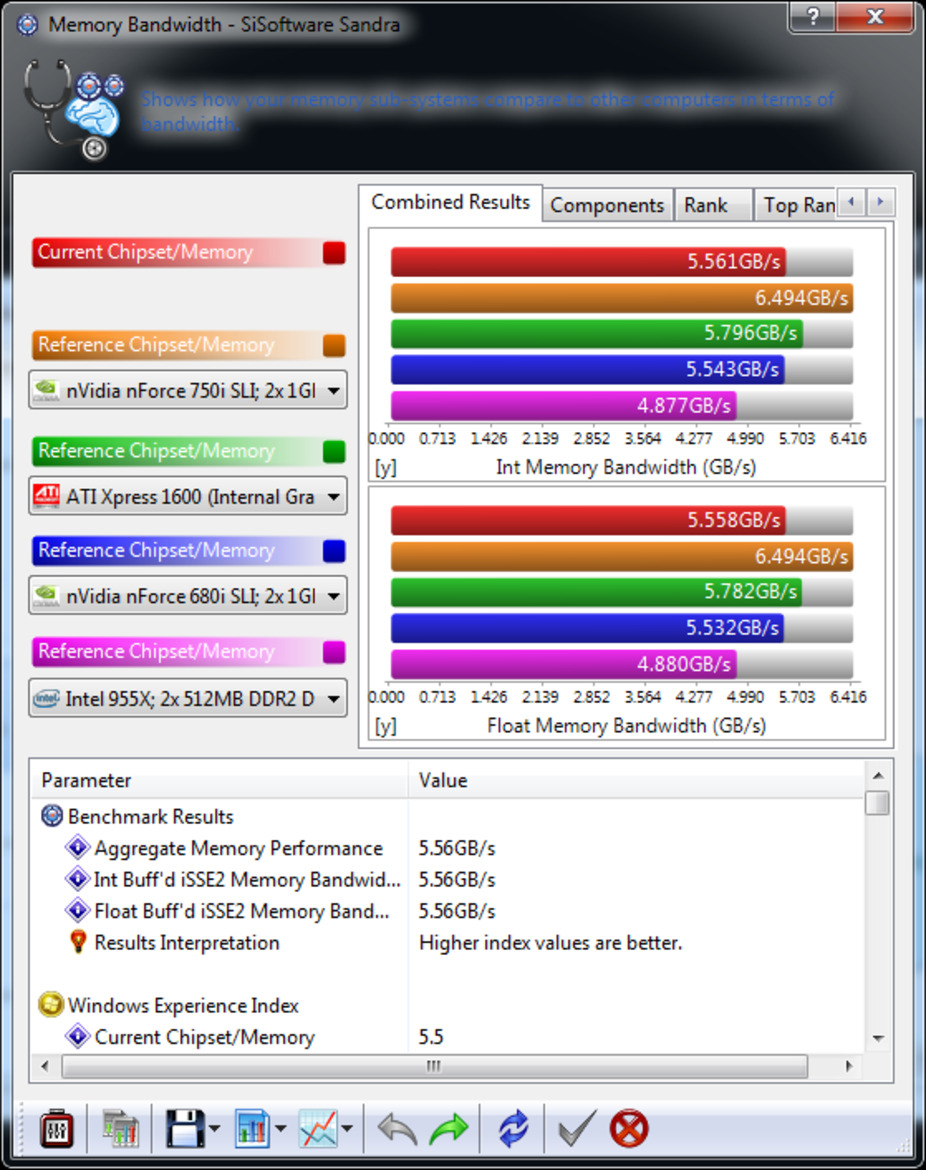This screenshot has height=1170, width=926.
Task: Click the blue 5.532GB/s Float bandwidth bar
Action: point(587,628)
